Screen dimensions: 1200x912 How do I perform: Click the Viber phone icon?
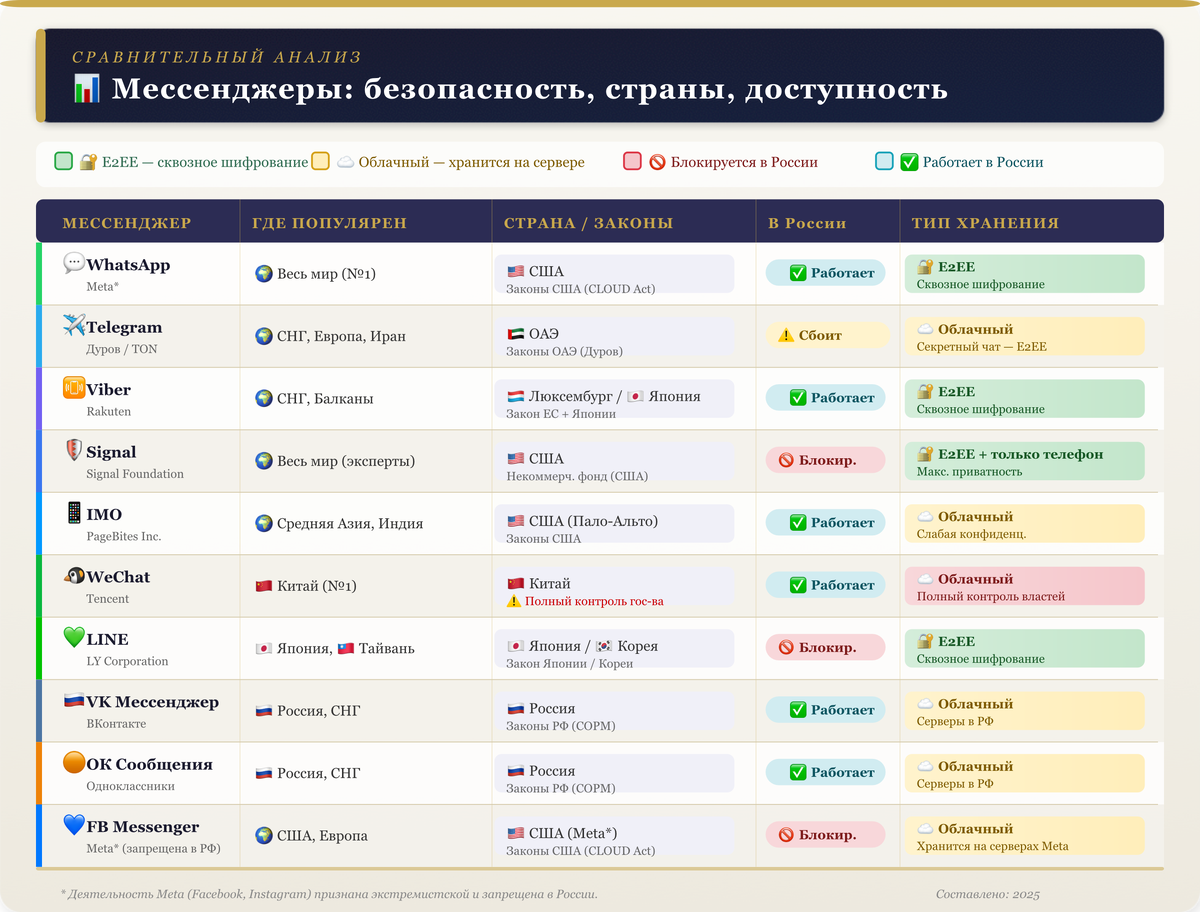[x=74, y=389]
